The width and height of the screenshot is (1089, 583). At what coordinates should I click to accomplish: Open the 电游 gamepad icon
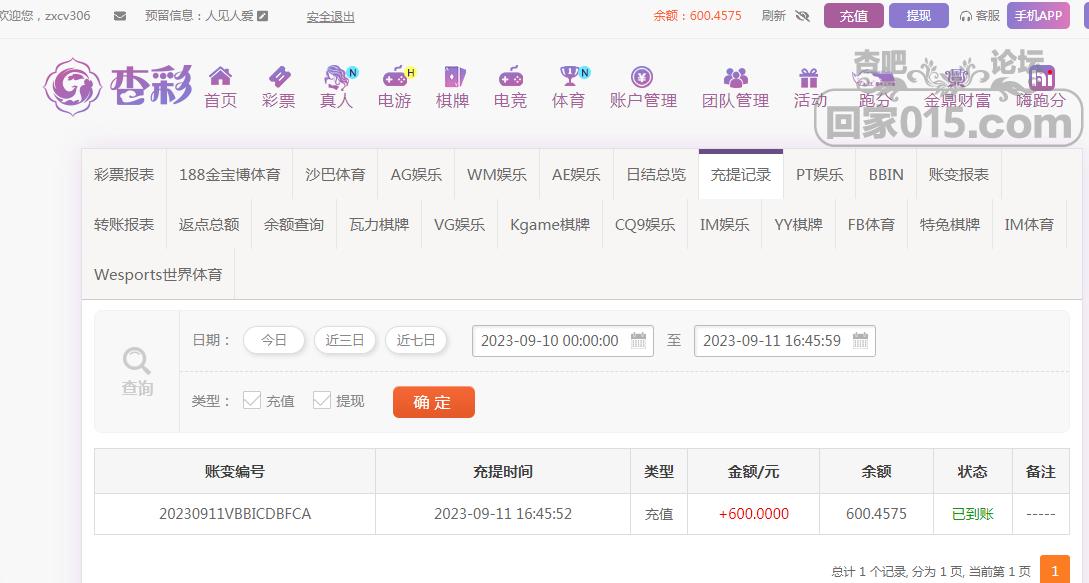click(x=396, y=76)
